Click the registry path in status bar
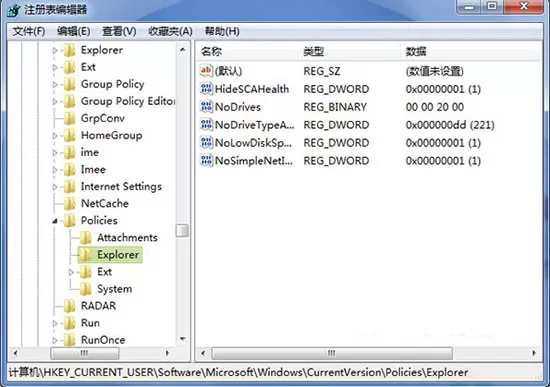Viewport: 550px width, 387px height. 238,373
